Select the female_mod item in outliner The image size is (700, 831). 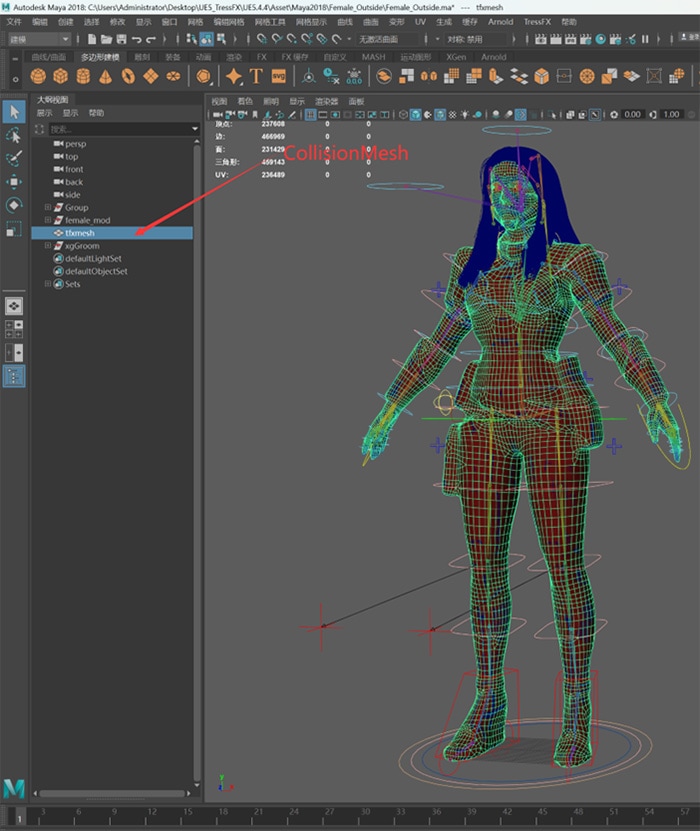(x=88, y=220)
